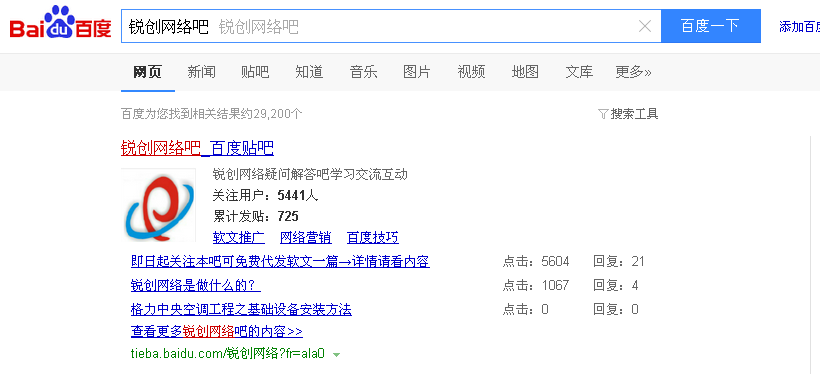The image size is (820, 374).
Task: Open 查看更多锐创网络吧的内容 link
Action: [217, 332]
